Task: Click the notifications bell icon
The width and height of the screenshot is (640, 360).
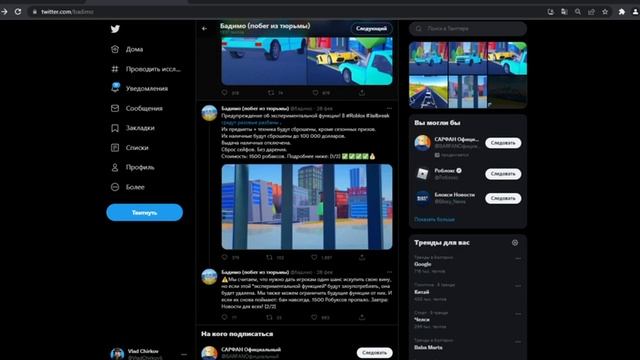Action: (x=115, y=88)
